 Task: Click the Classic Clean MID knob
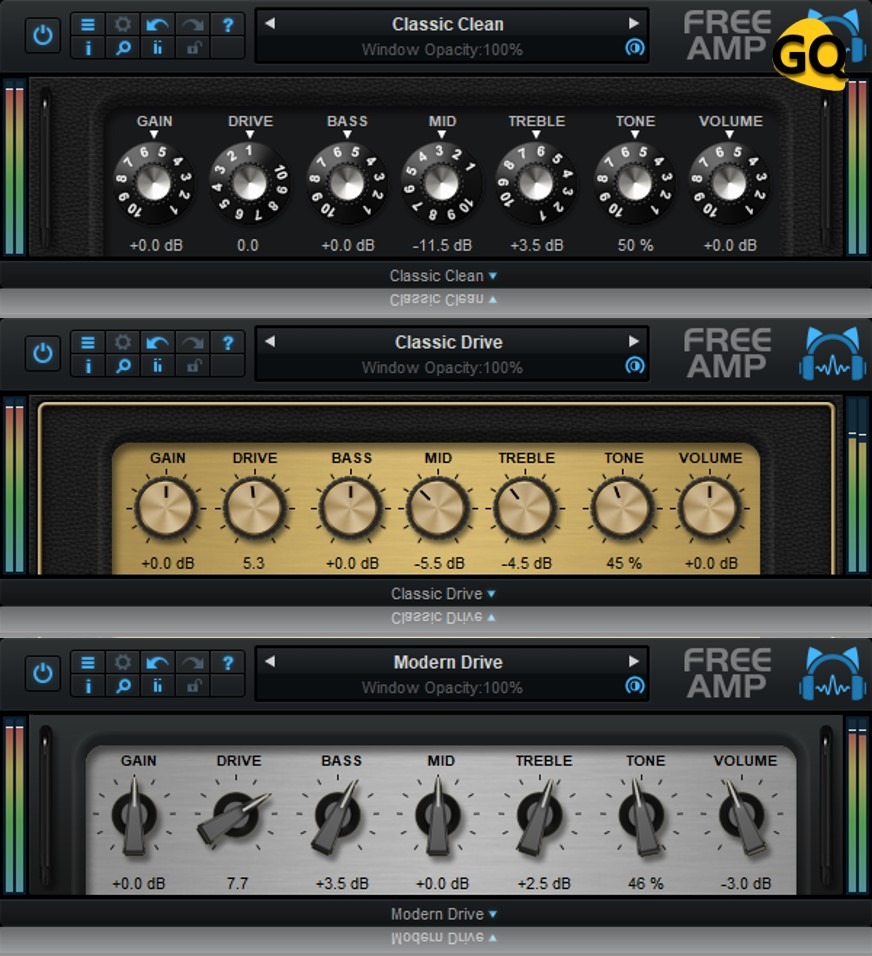click(441, 183)
